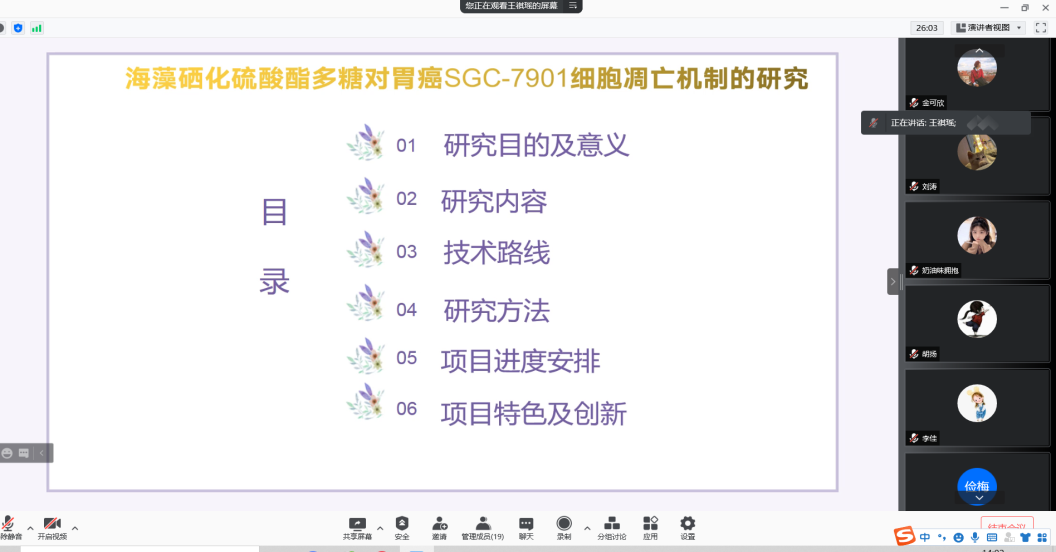Open the Apps (应用) icon
1056x552 pixels.
pos(650,524)
